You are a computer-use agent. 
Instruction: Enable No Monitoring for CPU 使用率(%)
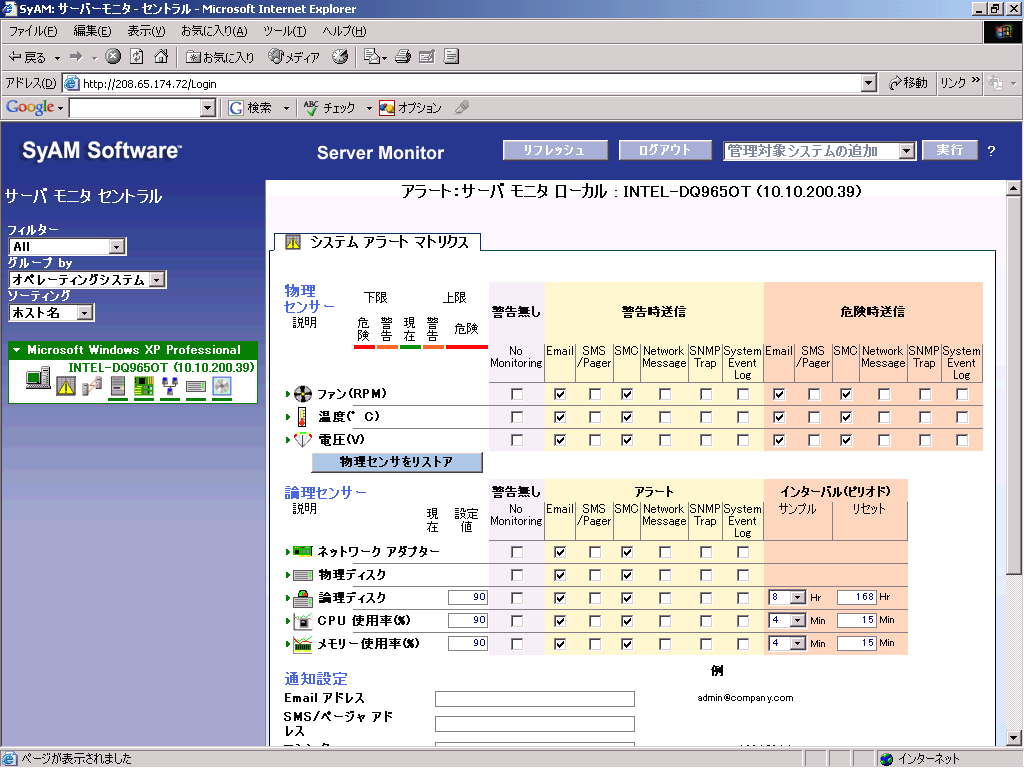pos(516,621)
